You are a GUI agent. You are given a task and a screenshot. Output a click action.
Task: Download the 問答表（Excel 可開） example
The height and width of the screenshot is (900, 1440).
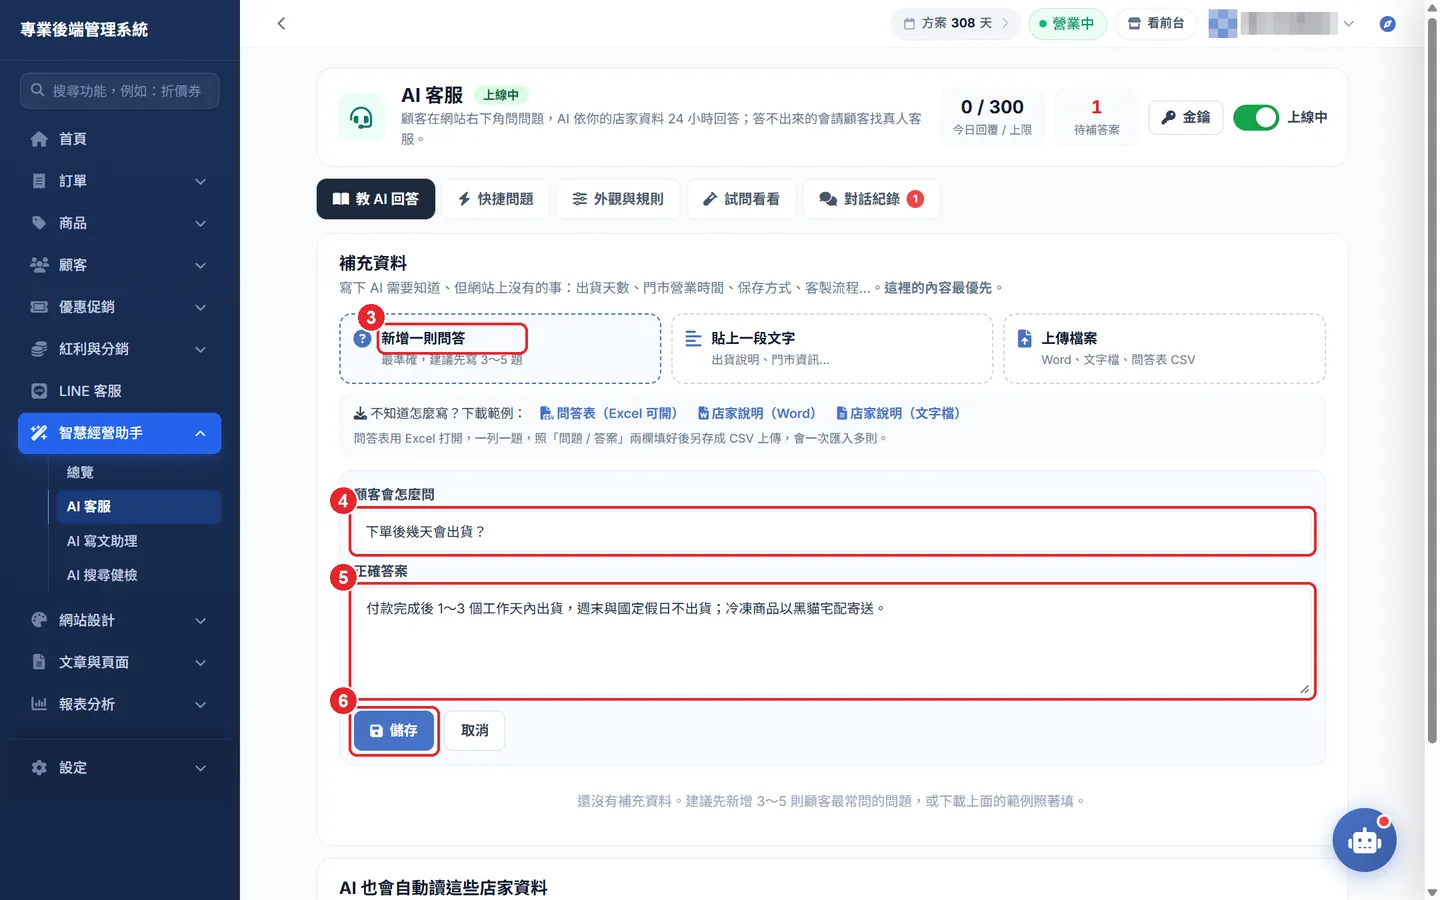[x=608, y=413]
